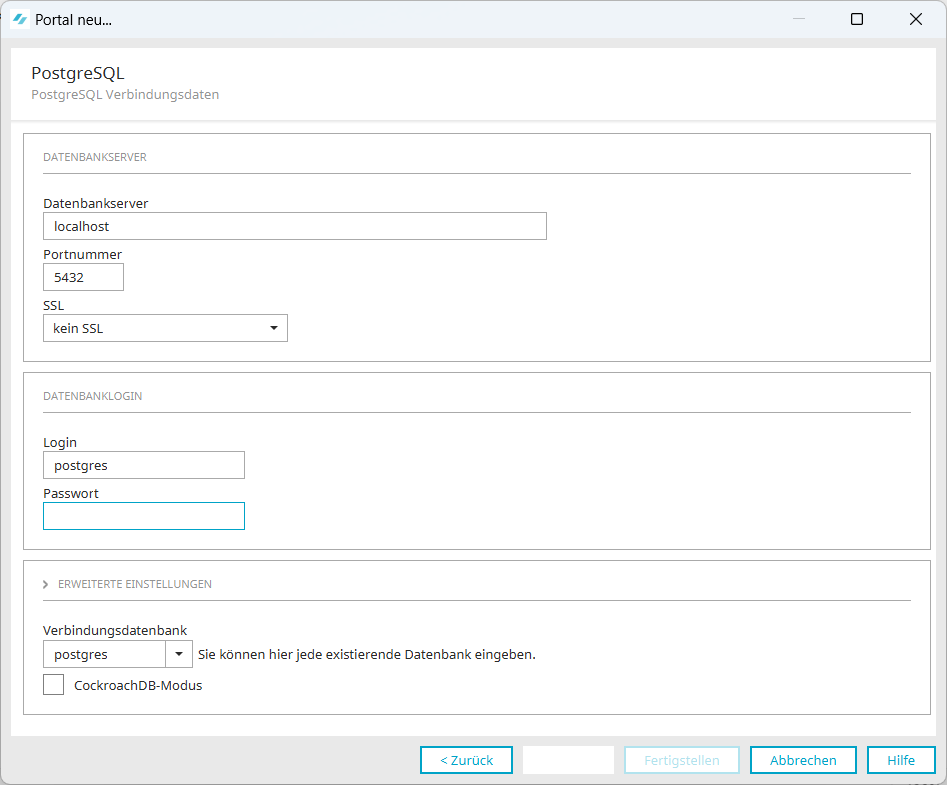This screenshot has height=785, width=947.
Task: Open help via the Hilfe button
Action: pos(900,760)
